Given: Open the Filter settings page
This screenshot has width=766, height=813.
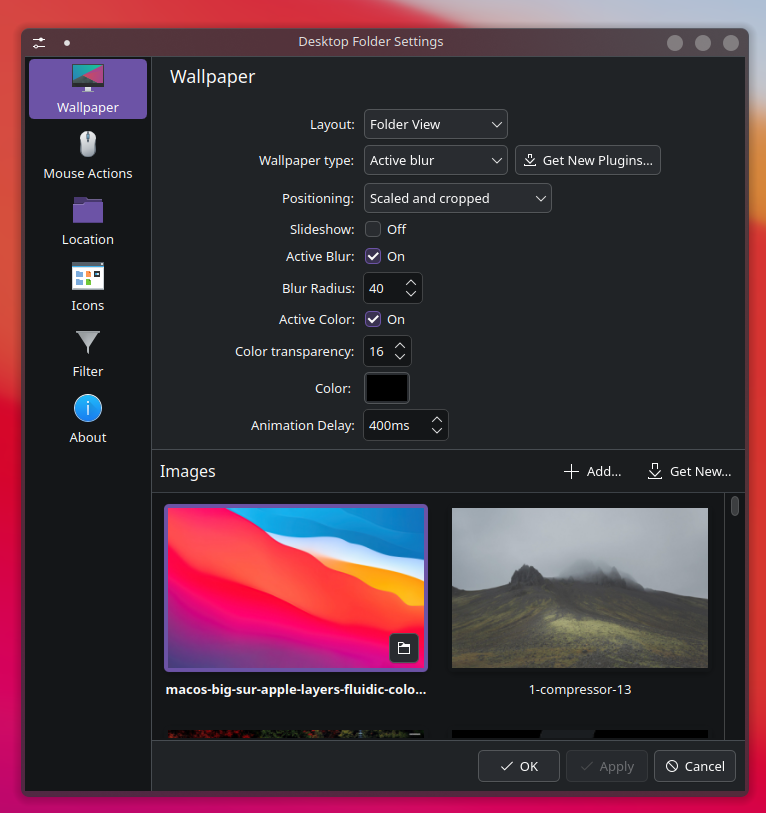Looking at the screenshot, I should 88,354.
